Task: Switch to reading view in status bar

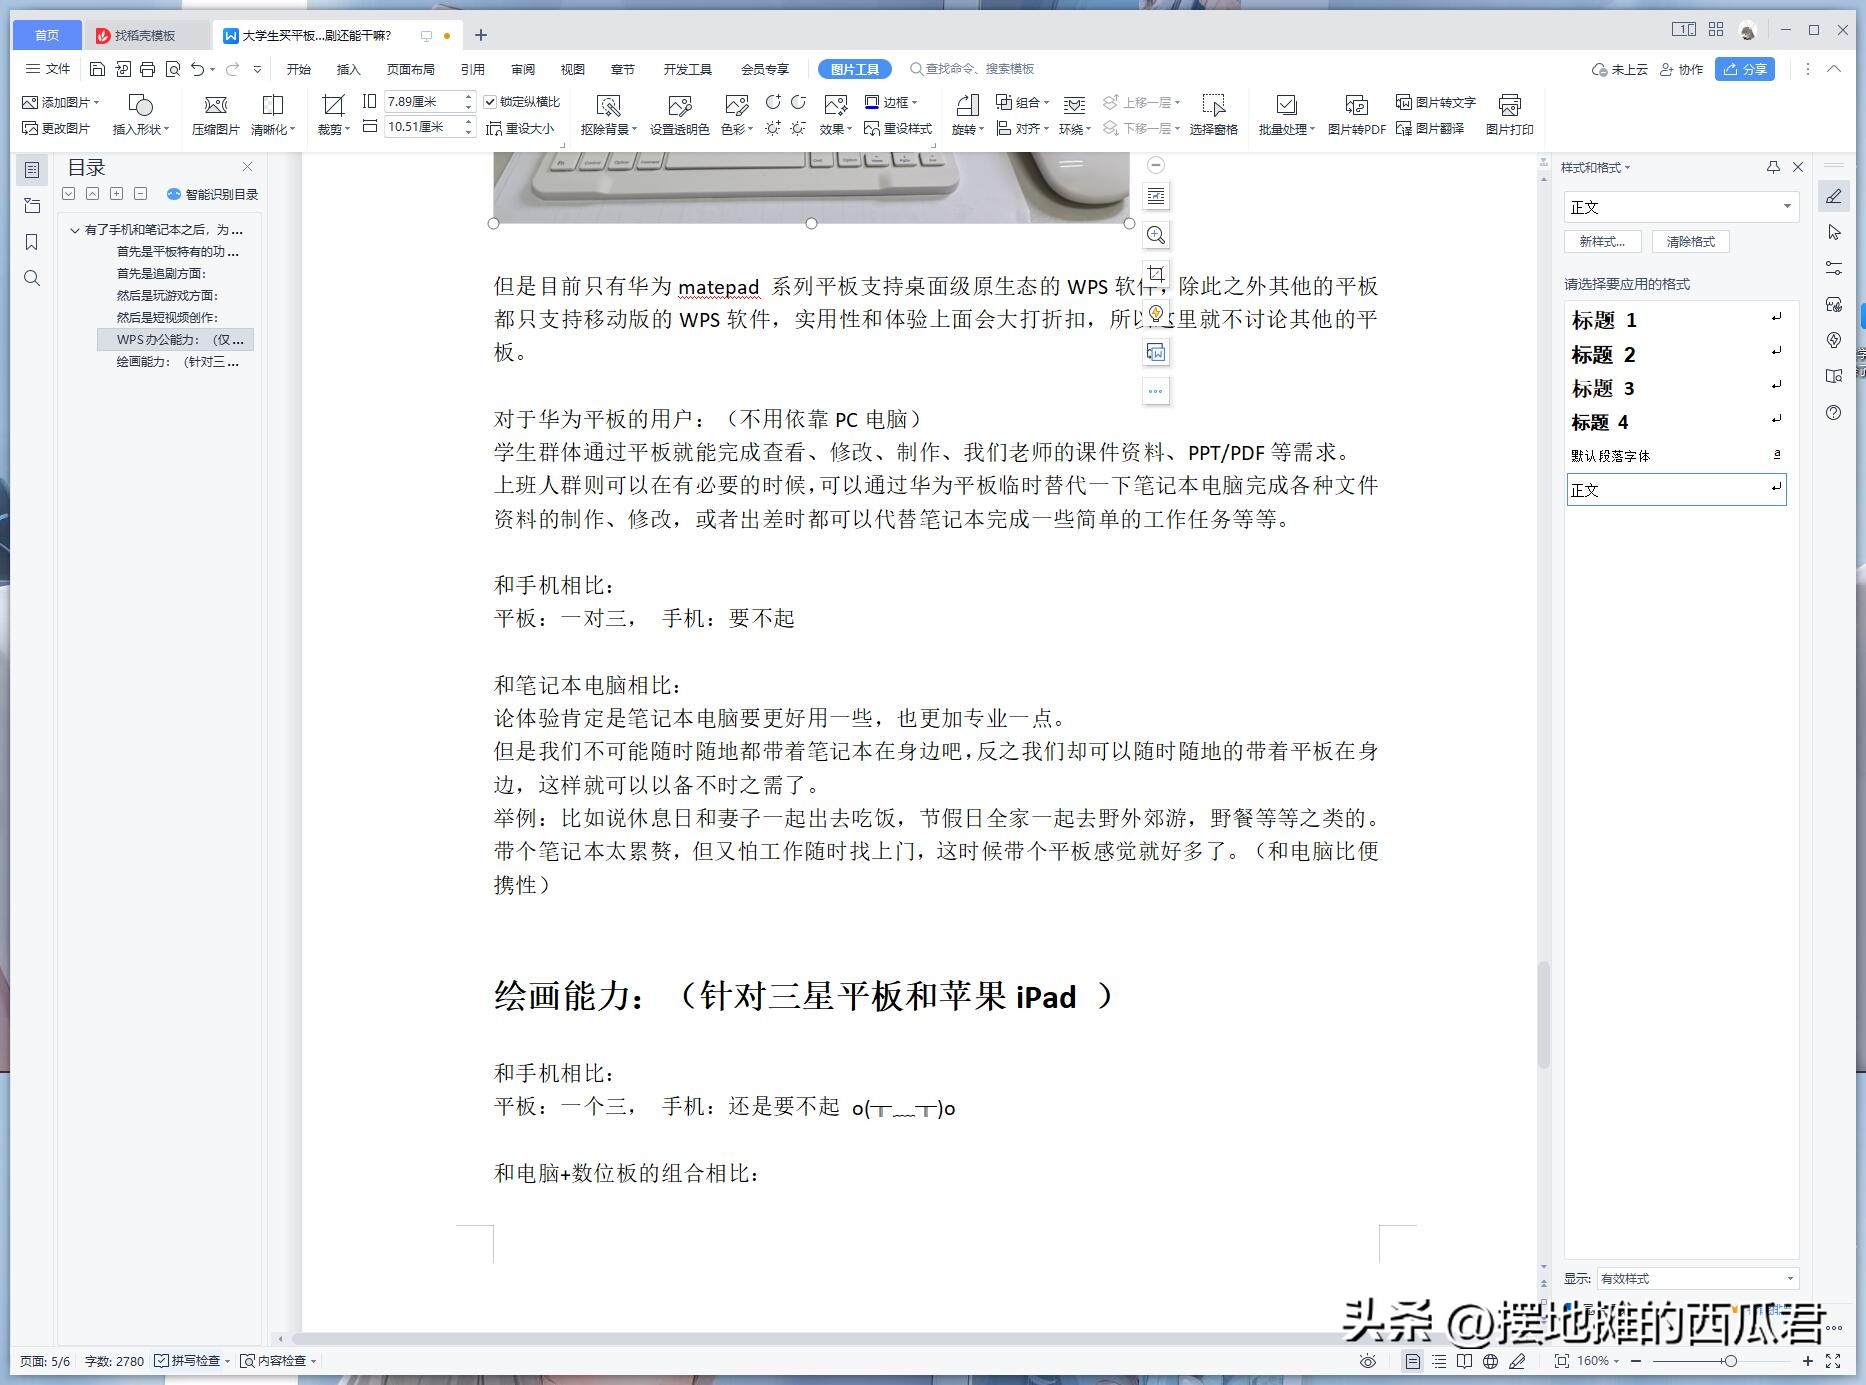Action: pyautogui.click(x=1465, y=1361)
